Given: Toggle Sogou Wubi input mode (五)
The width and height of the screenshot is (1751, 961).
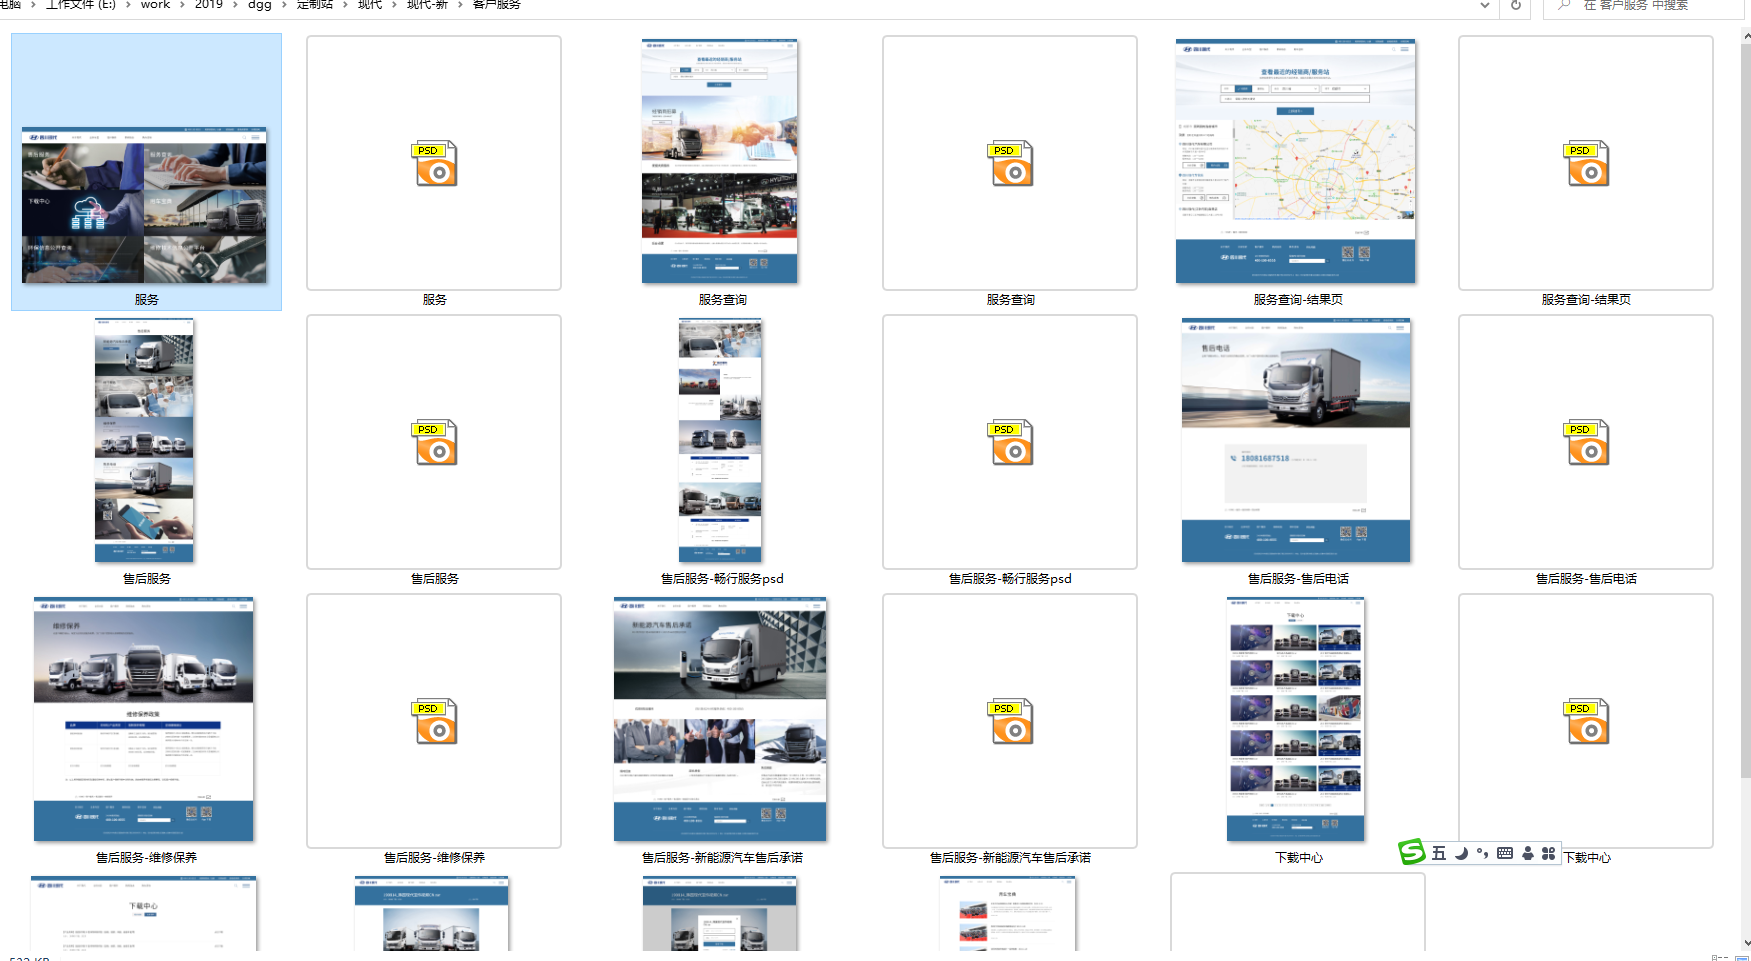Looking at the screenshot, I should 1439,853.
